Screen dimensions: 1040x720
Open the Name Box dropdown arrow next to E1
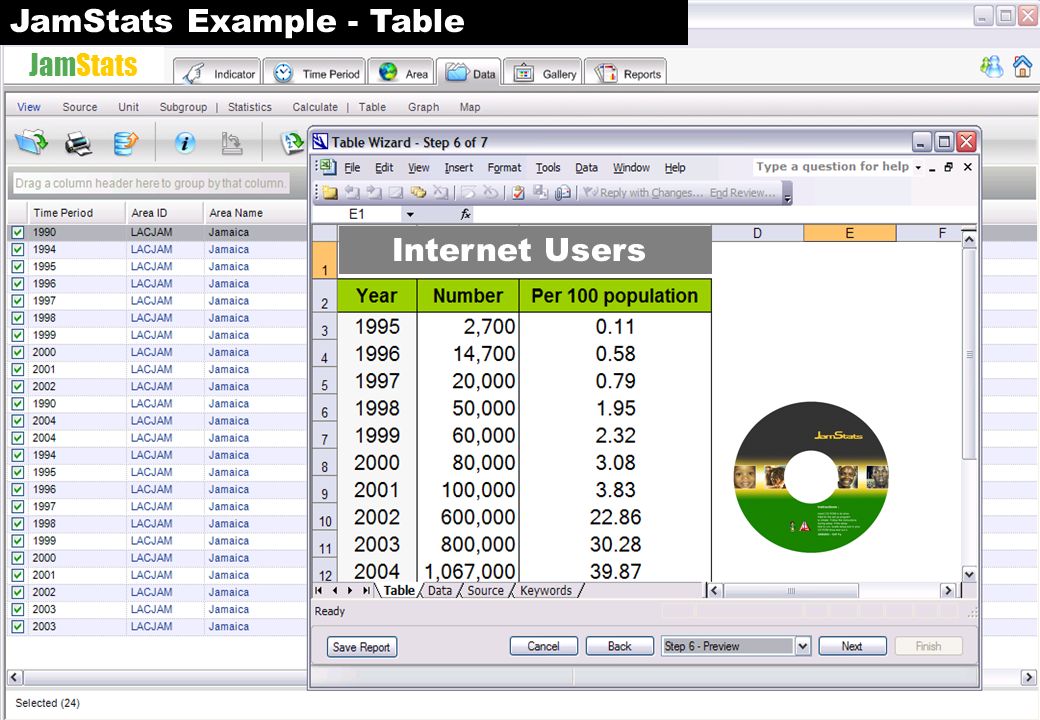[x=410, y=214]
